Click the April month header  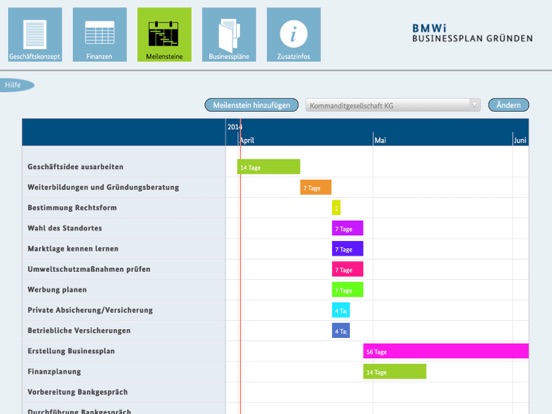tap(247, 140)
